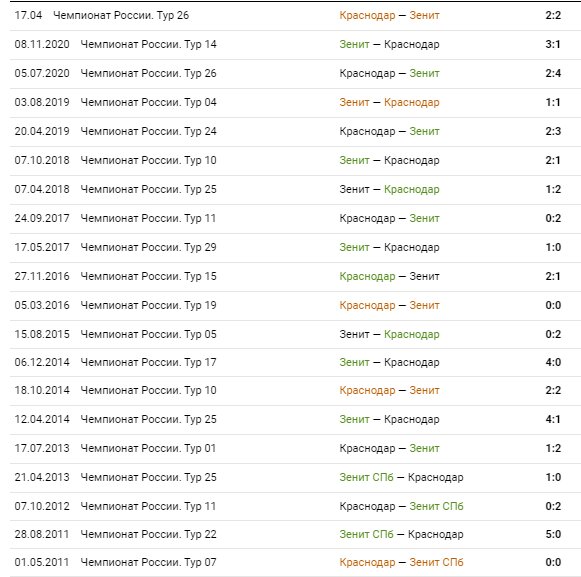The width and height of the screenshot is (581, 577).
Task: Click the 4:0 score from 06.12.2014
Action: pos(553,362)
